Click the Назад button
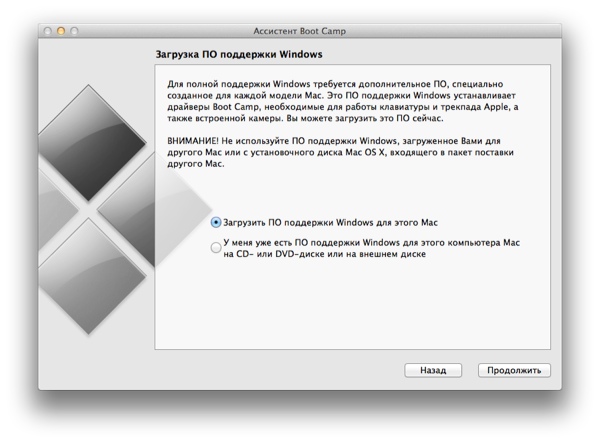Viewport: 600px width, 443px height. pyautogui.click(x=433, y=370)
